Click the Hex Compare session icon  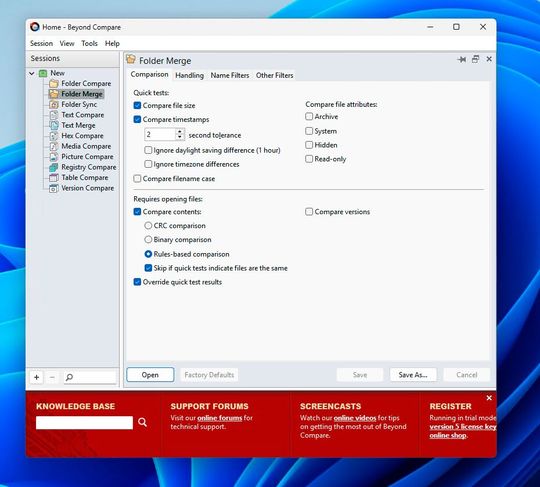[53, 136]
